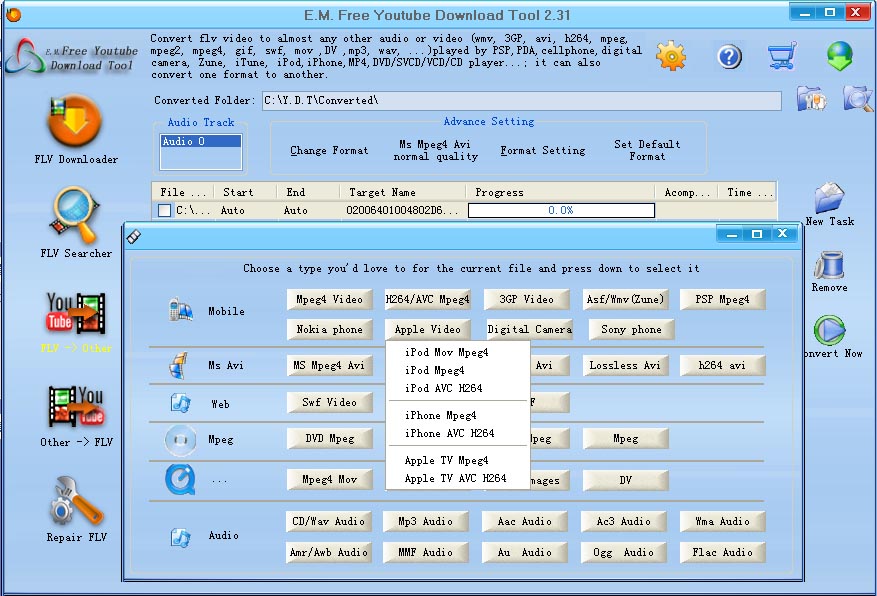This screenshot has width=877, height=596.
Task: Choose the Lossless Avi format
Action: point(625,365)
